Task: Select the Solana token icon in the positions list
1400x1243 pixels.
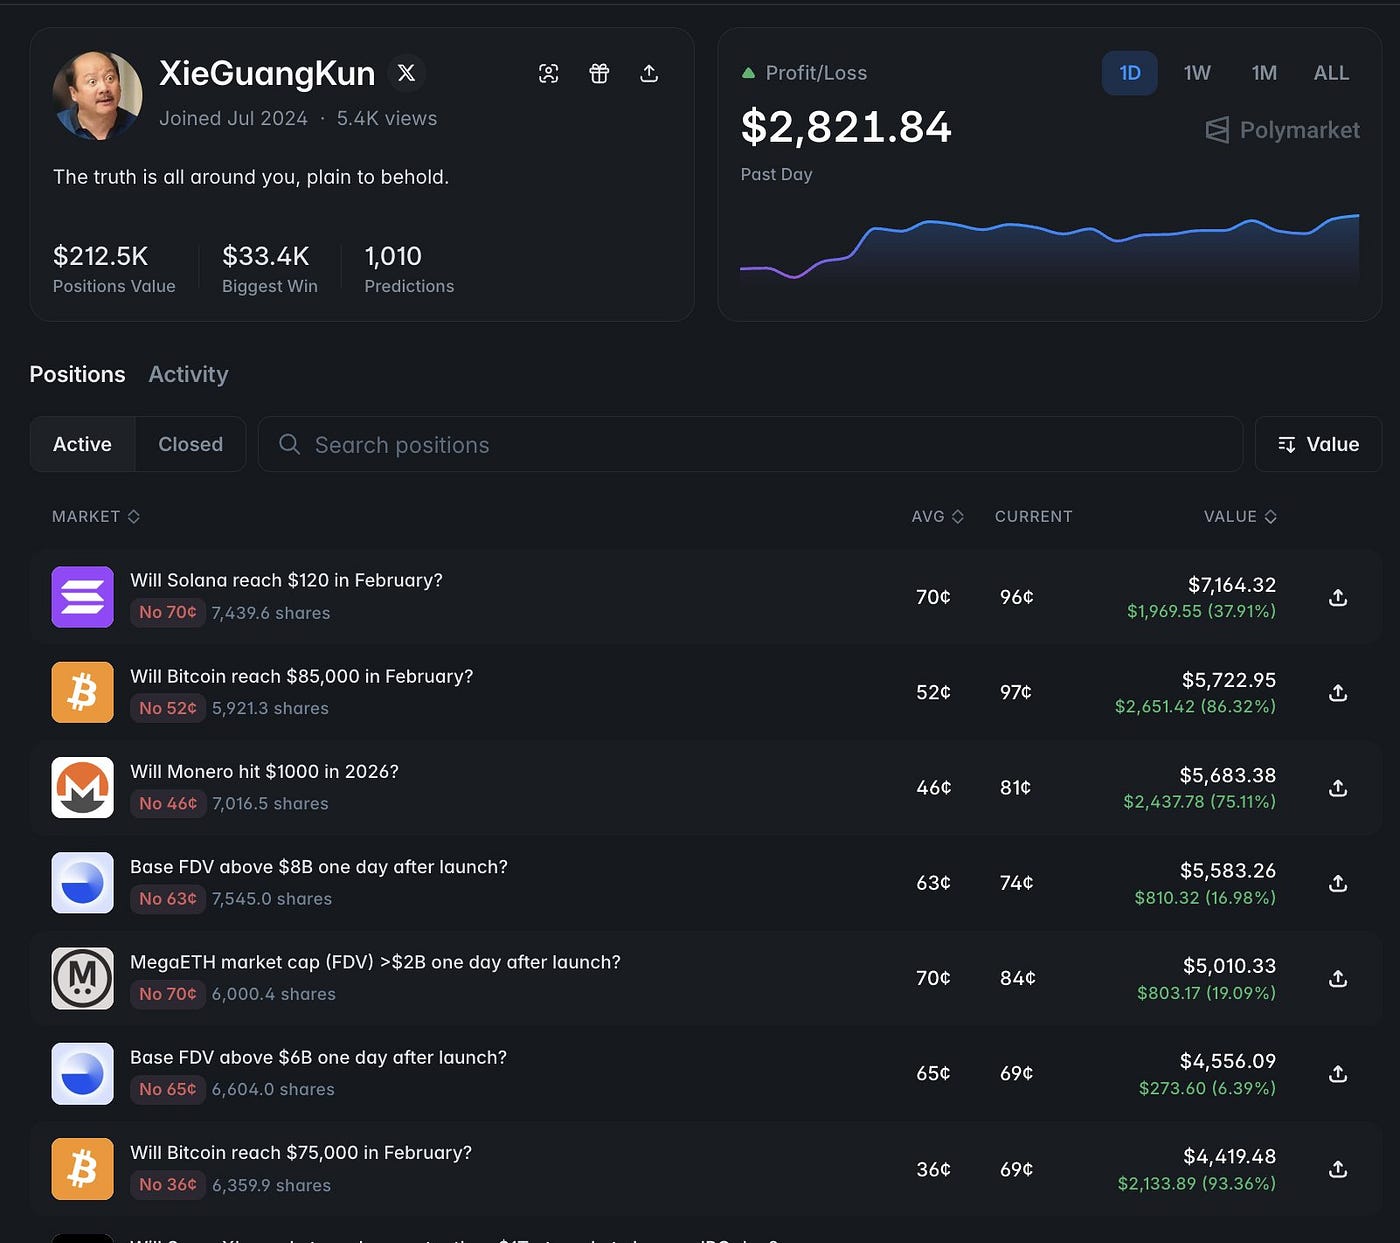Action: point(82,597)
